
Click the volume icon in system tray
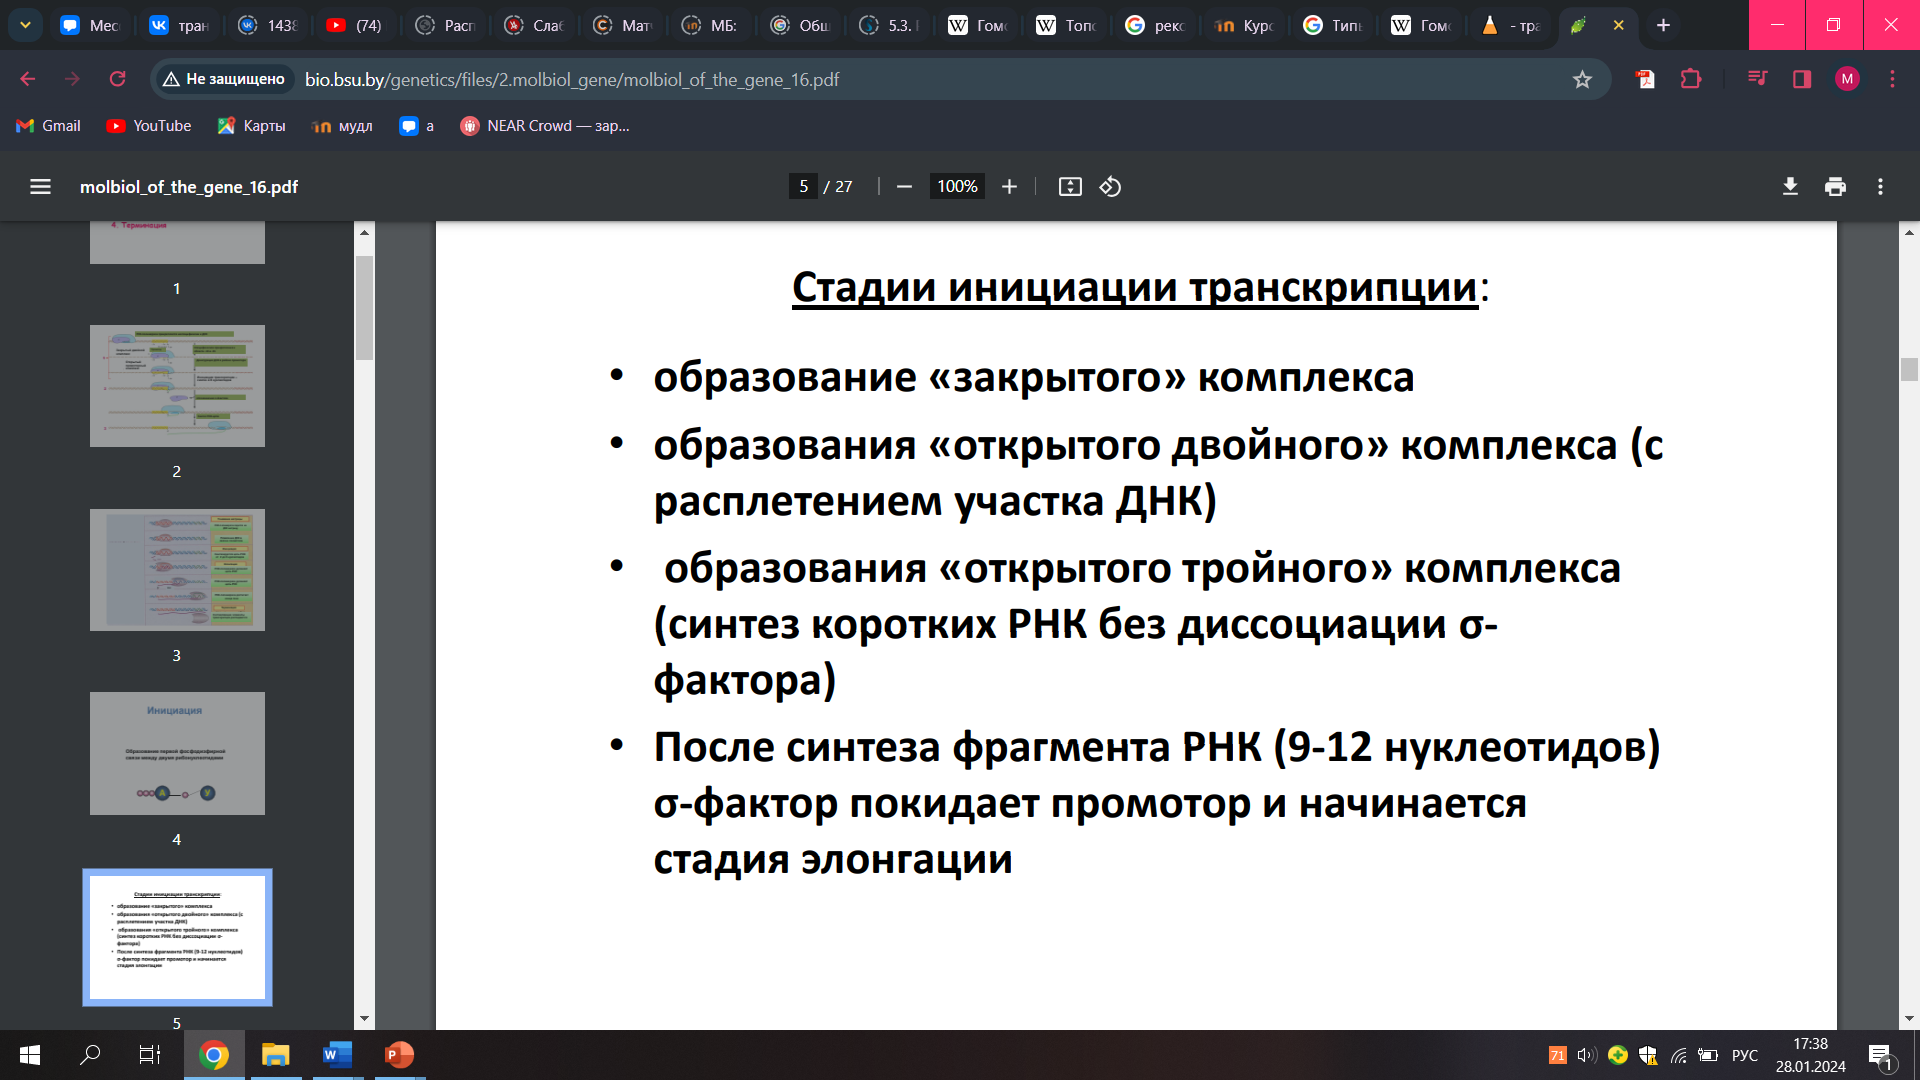[1587, 1055]
